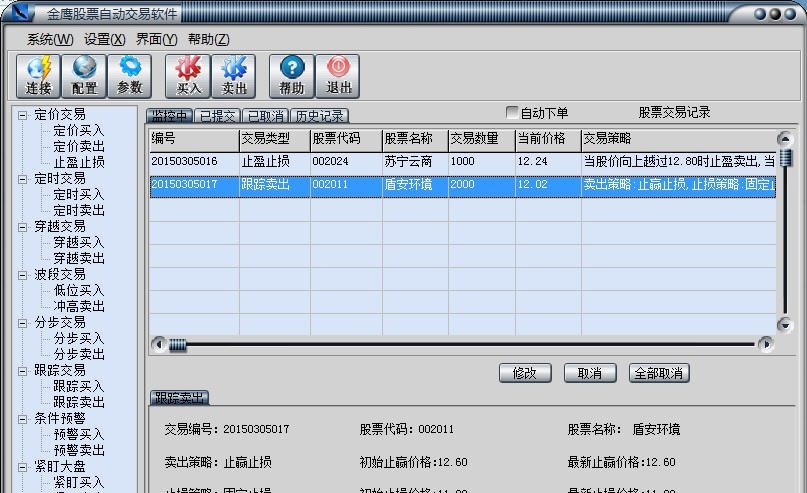The width and height of the screenshot is (807, 493).
Task: Open the 参数 (Parameters) gear icon
Action: [x=130, y=75]
